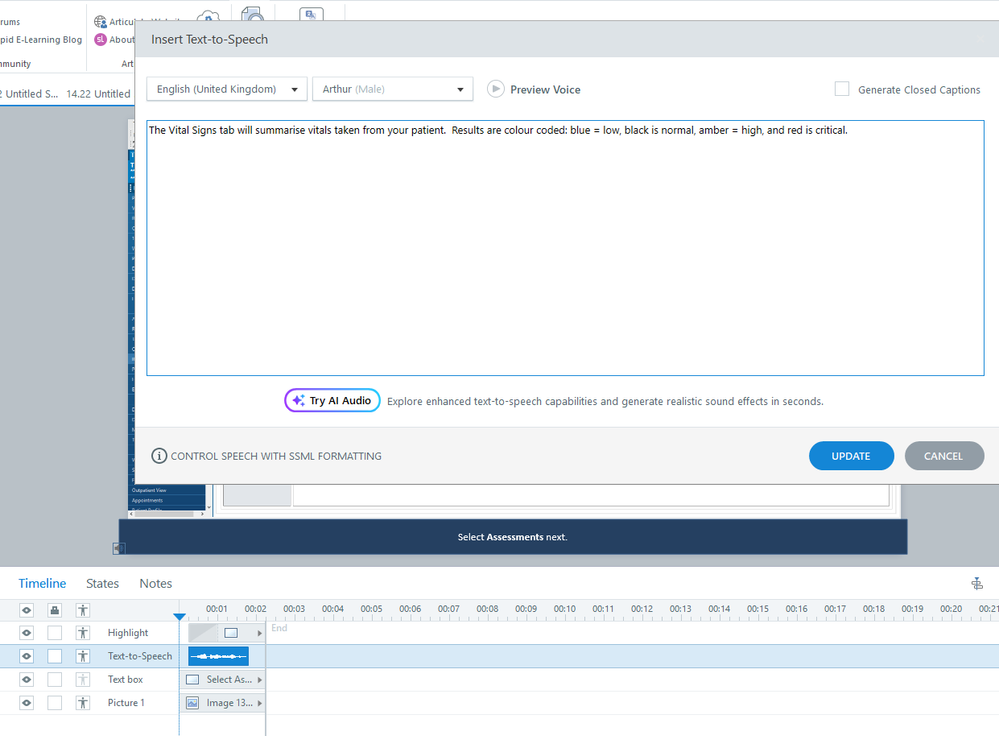The width and height of the screenshot is (999, 736).
Task: Switch to the States tab
Action: 103,583
